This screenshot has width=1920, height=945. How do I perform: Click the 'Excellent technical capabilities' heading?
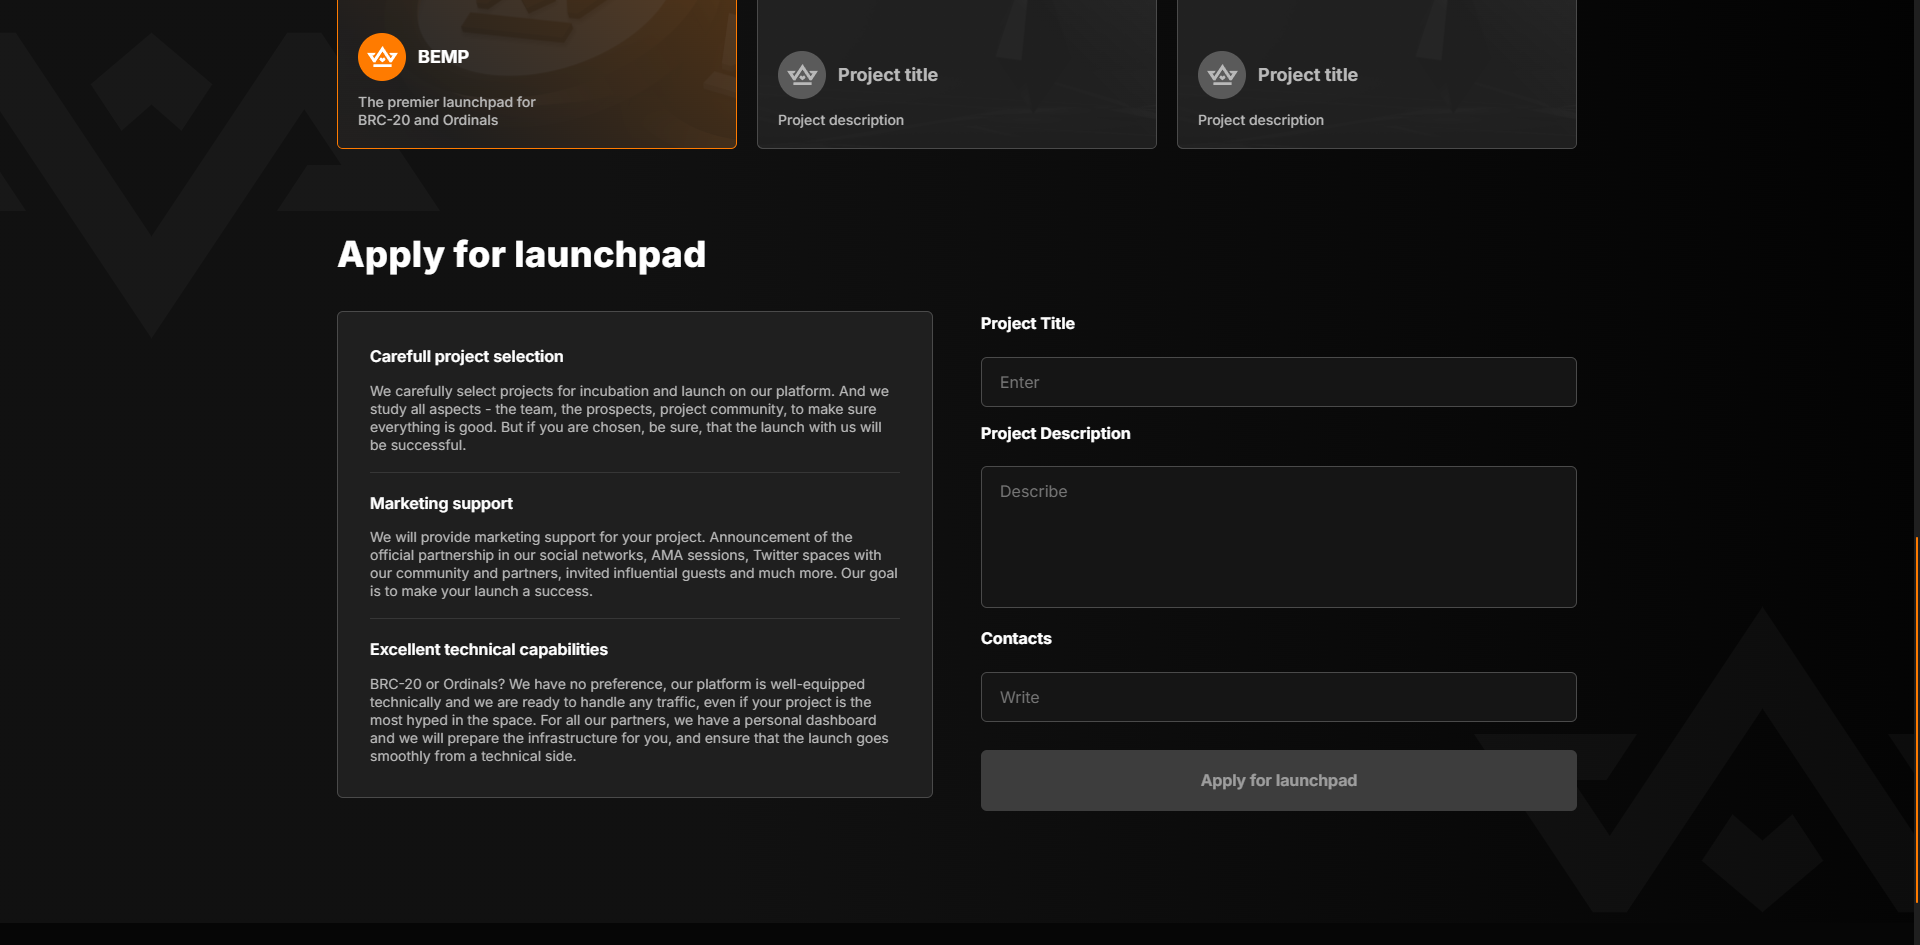coord(489,650)
